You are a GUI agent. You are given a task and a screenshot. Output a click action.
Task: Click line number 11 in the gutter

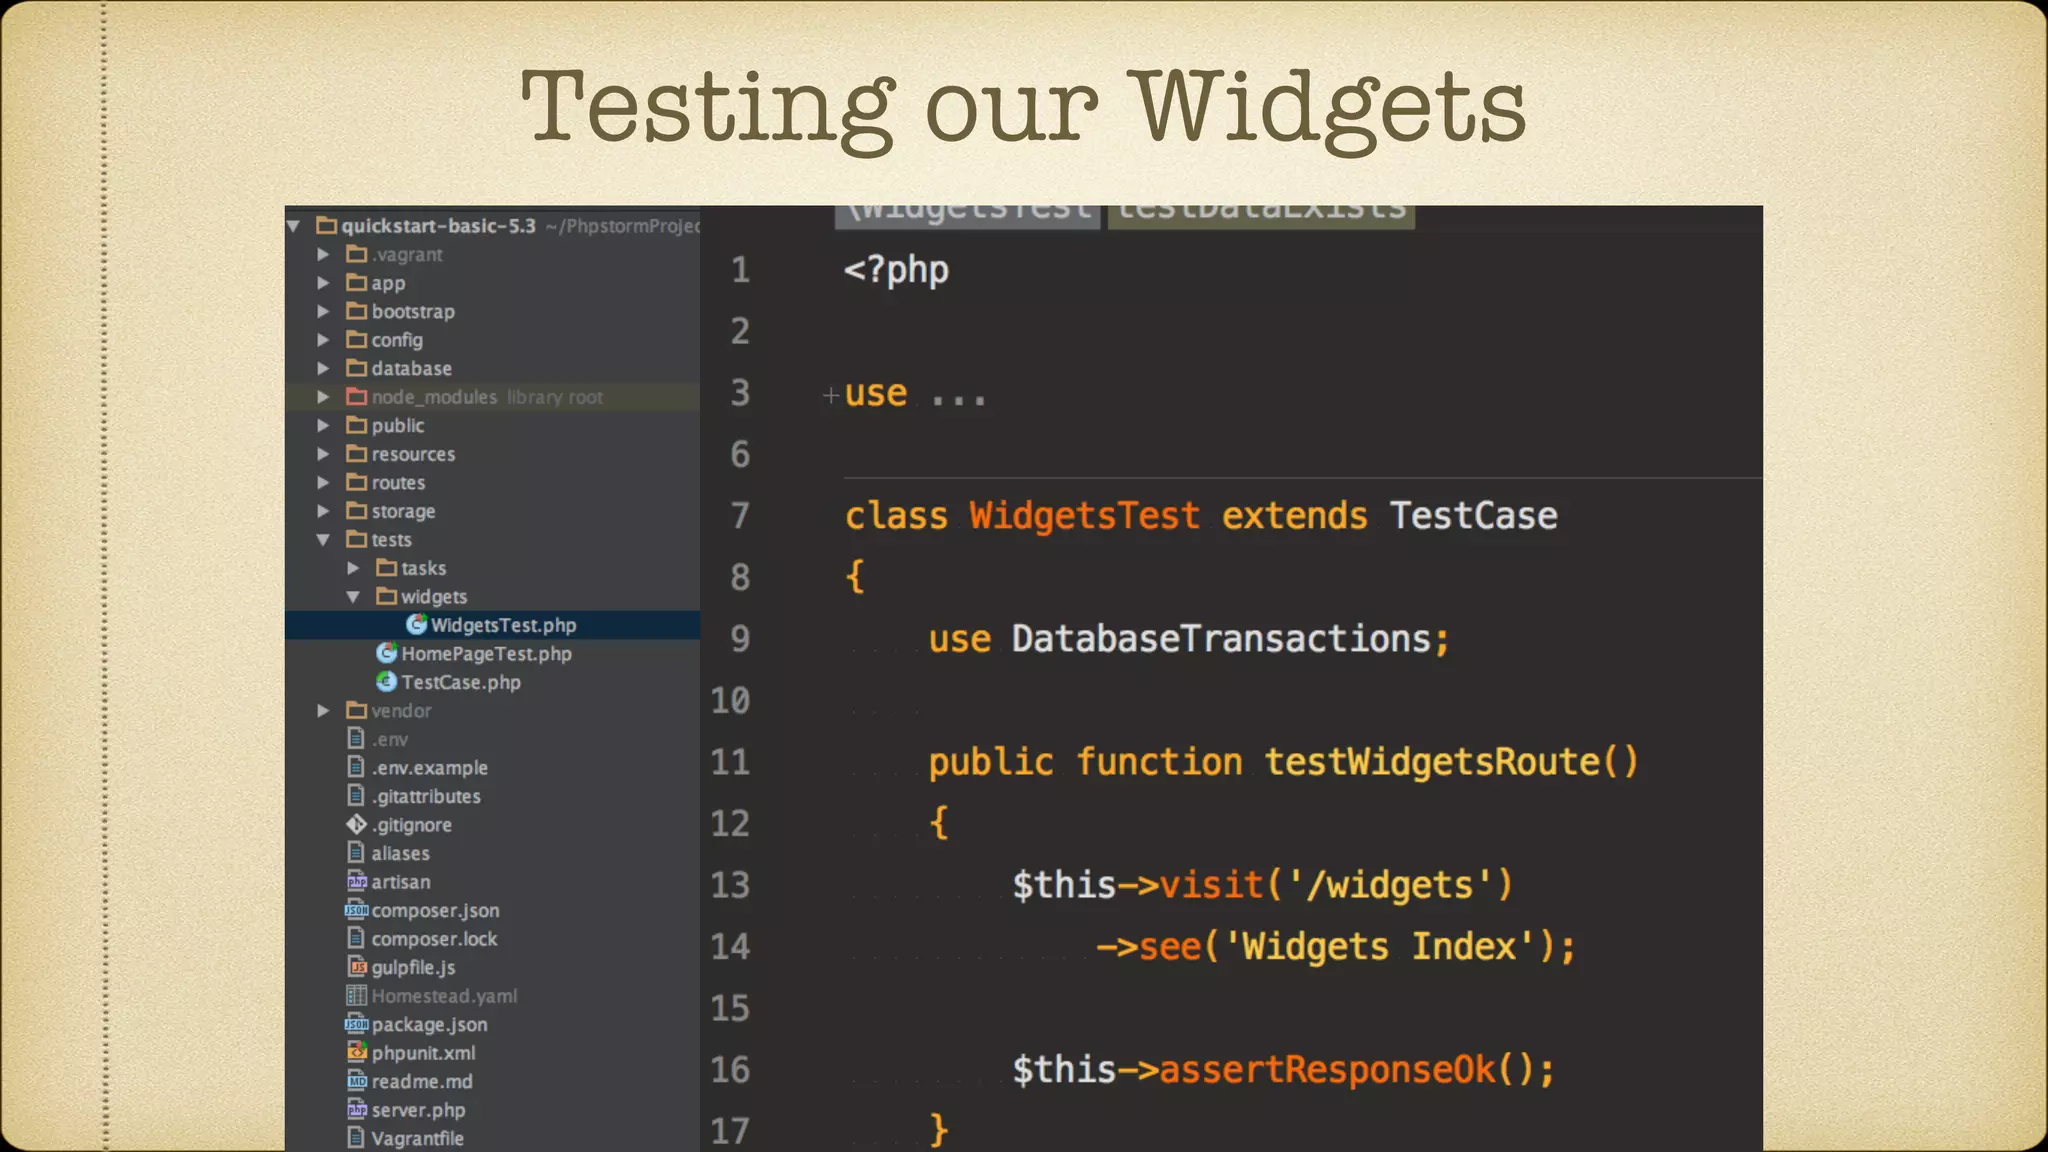tap(730, 763)
